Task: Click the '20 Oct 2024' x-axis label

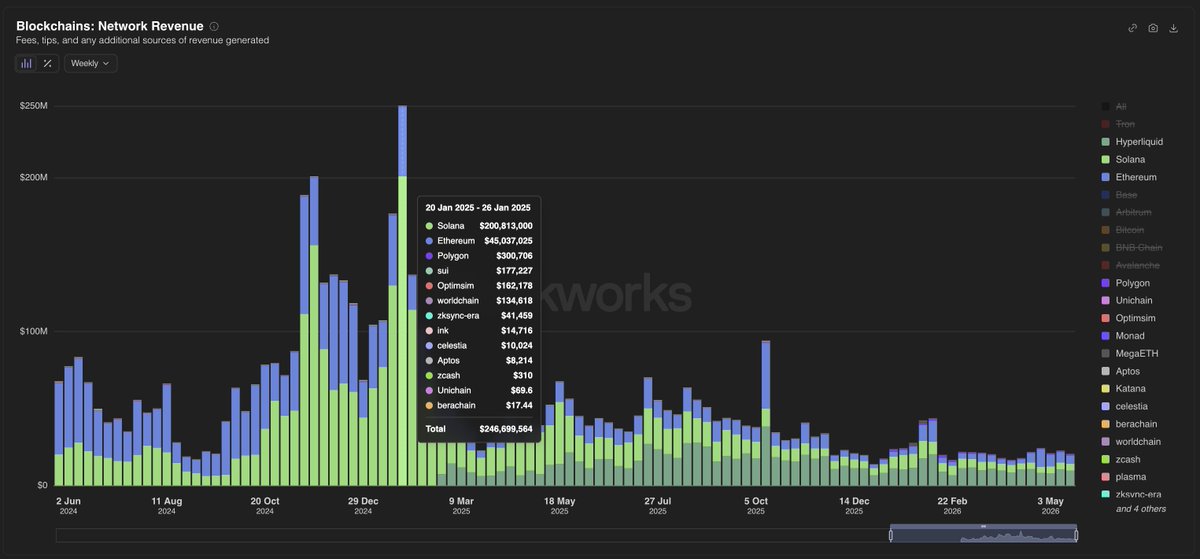Action: coord(265,505)
